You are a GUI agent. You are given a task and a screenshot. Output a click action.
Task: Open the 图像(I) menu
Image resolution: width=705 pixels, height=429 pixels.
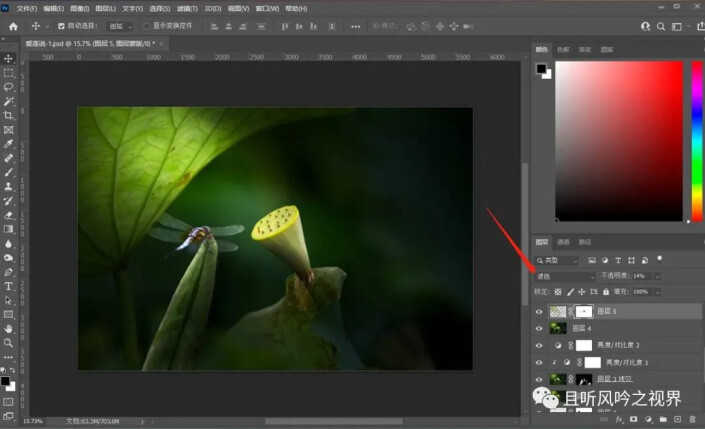79,8
